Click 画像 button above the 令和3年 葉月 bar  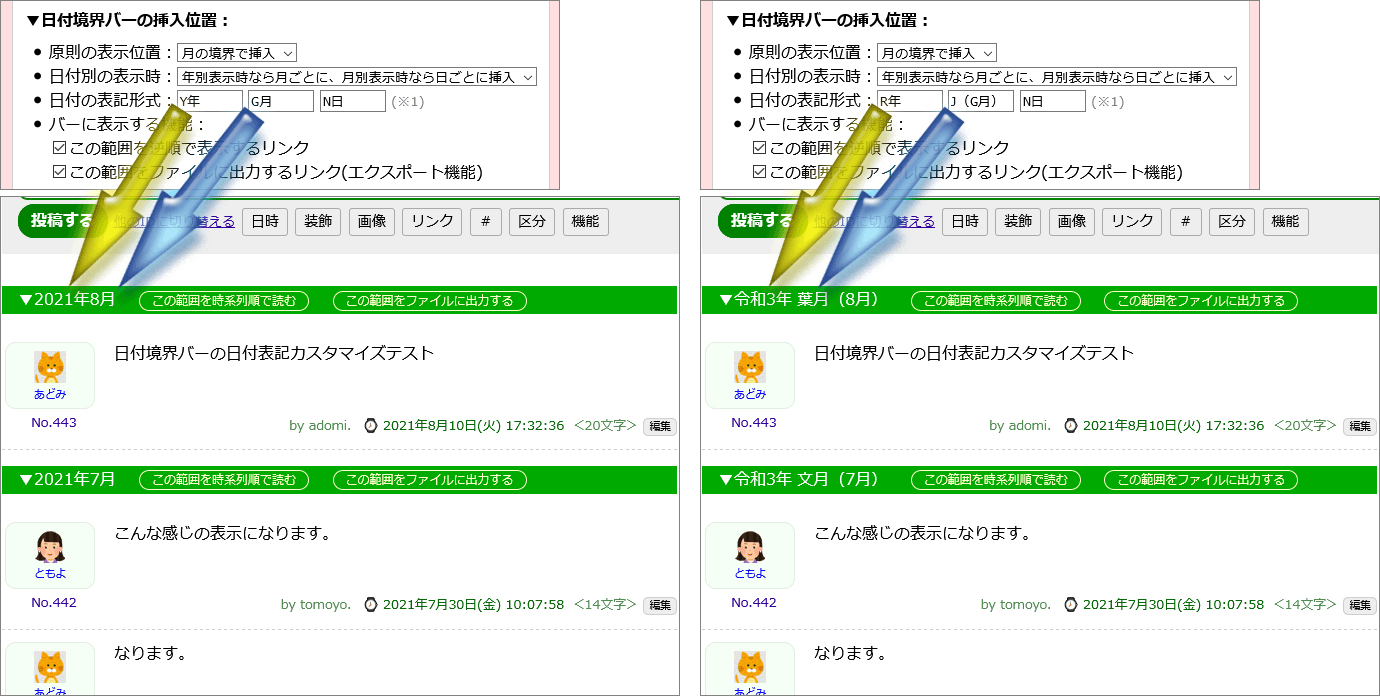tap(1072, 222)
